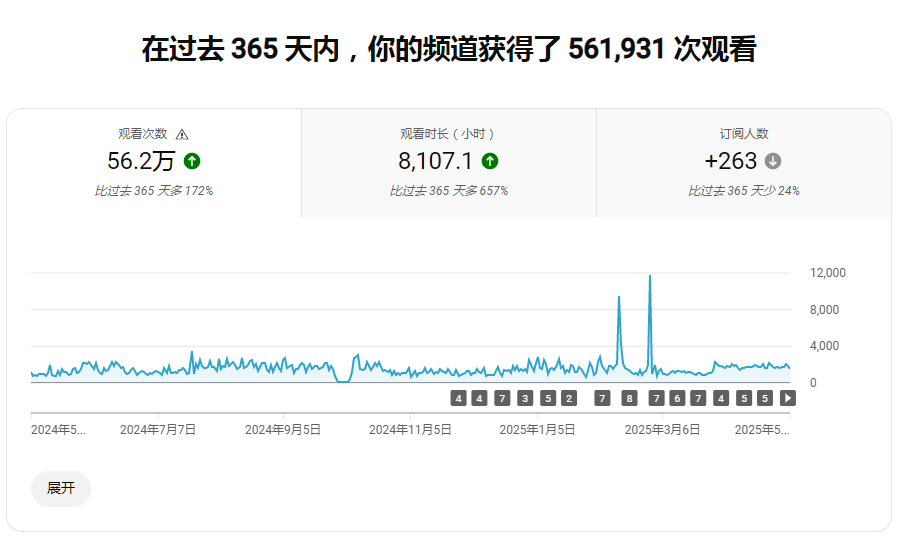Click the 12,000 gridline value label
This screenshot has height=537, width=902.
[827, 273]
